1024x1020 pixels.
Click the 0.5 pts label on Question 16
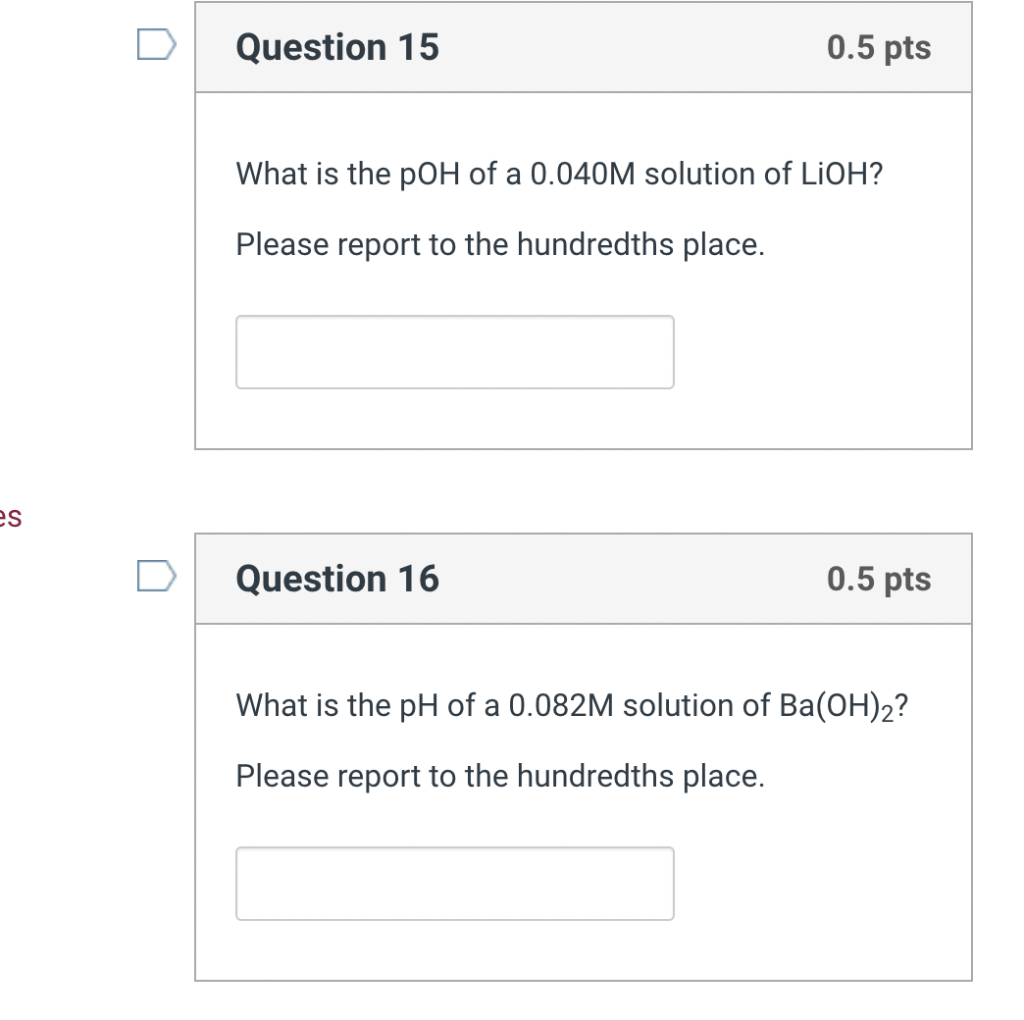[x=878, y=579]
